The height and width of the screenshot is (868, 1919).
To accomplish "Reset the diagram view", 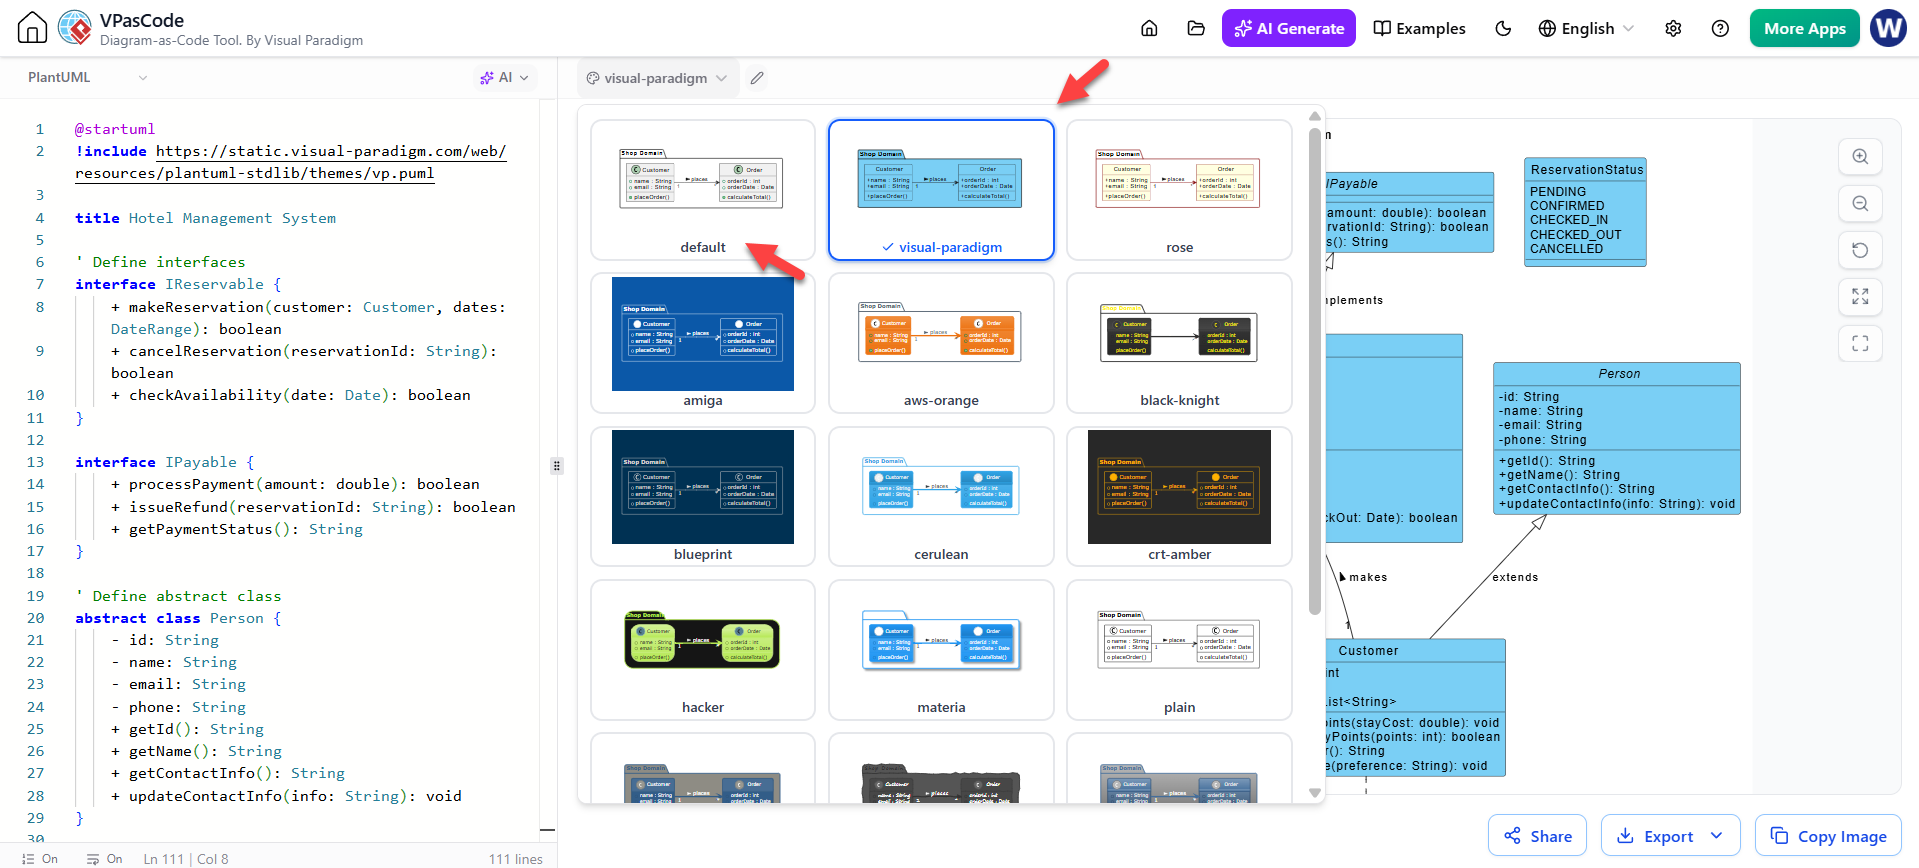I will pos(1860,250).
